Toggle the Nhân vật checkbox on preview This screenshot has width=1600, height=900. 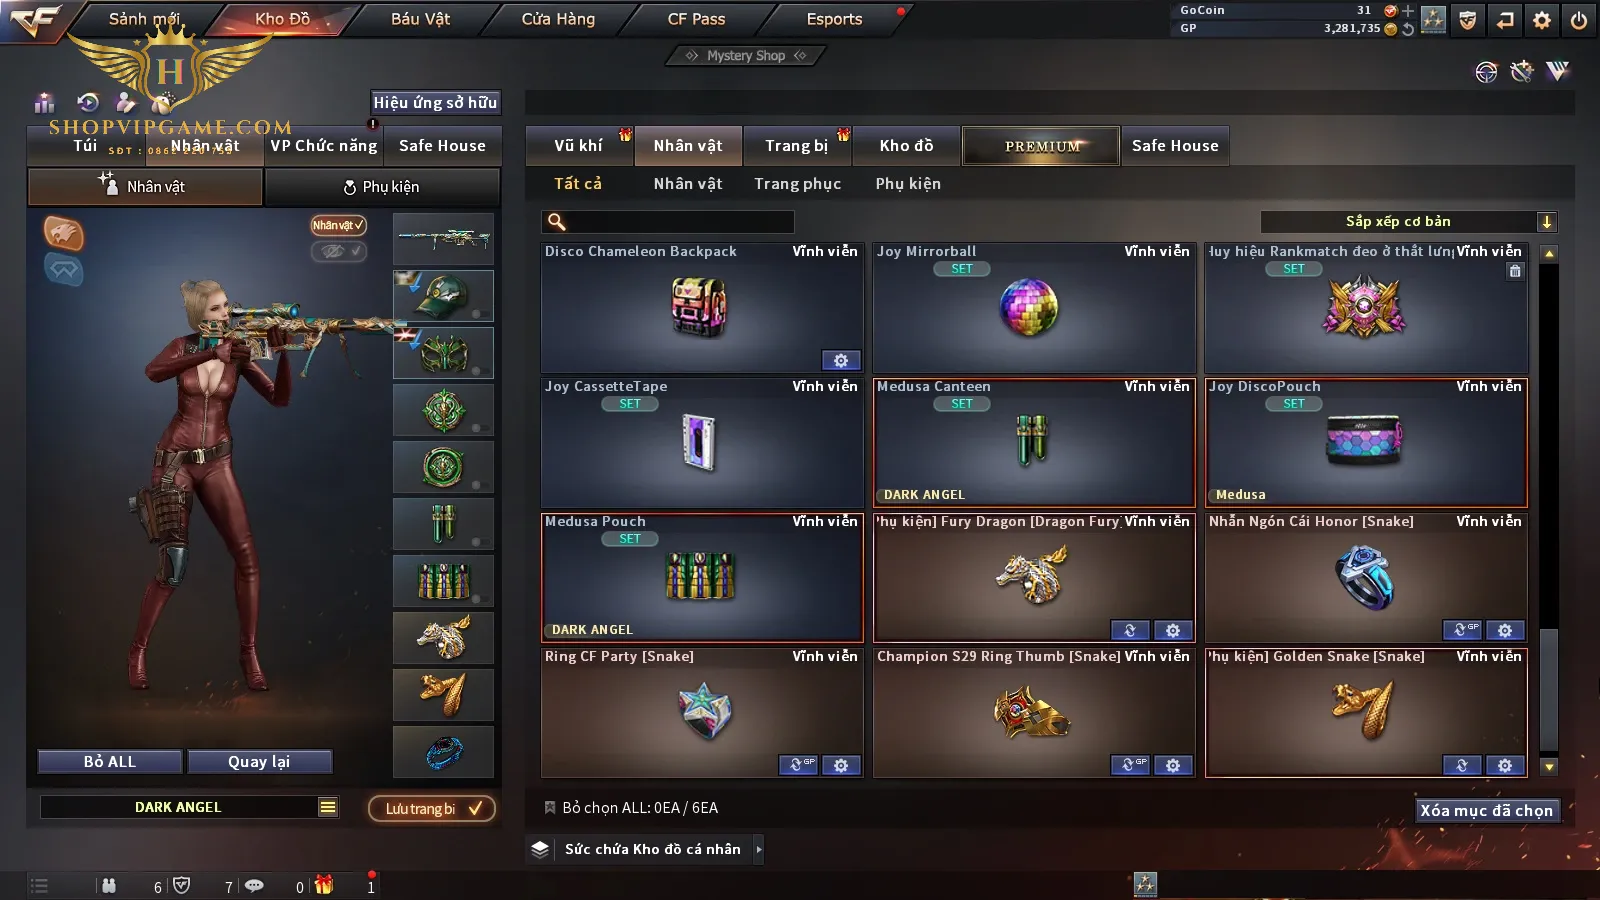[338, 225]
